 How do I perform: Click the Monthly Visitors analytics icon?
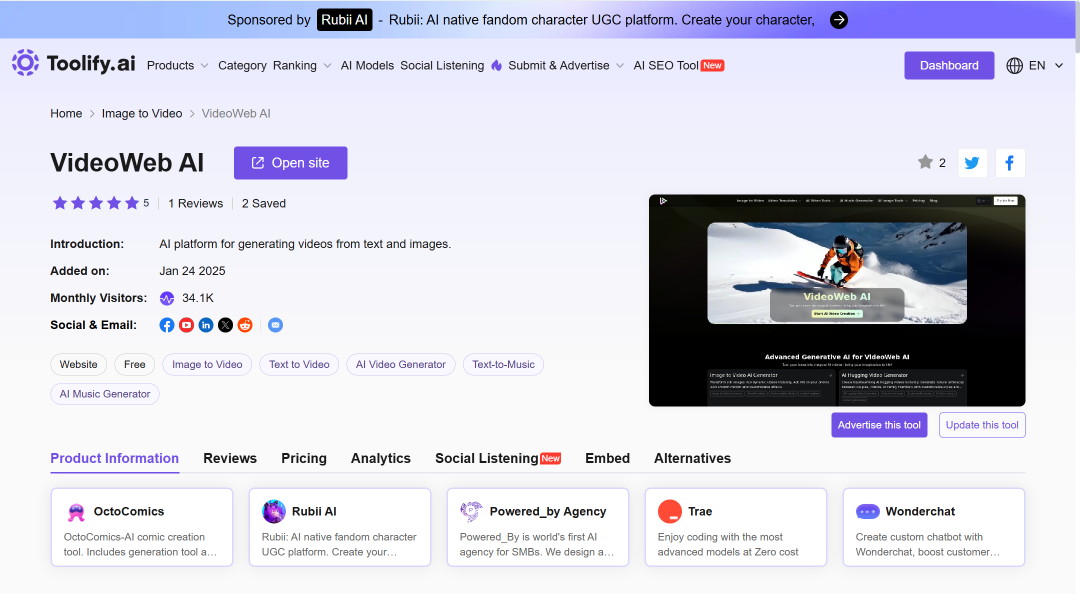pos(167,298)
